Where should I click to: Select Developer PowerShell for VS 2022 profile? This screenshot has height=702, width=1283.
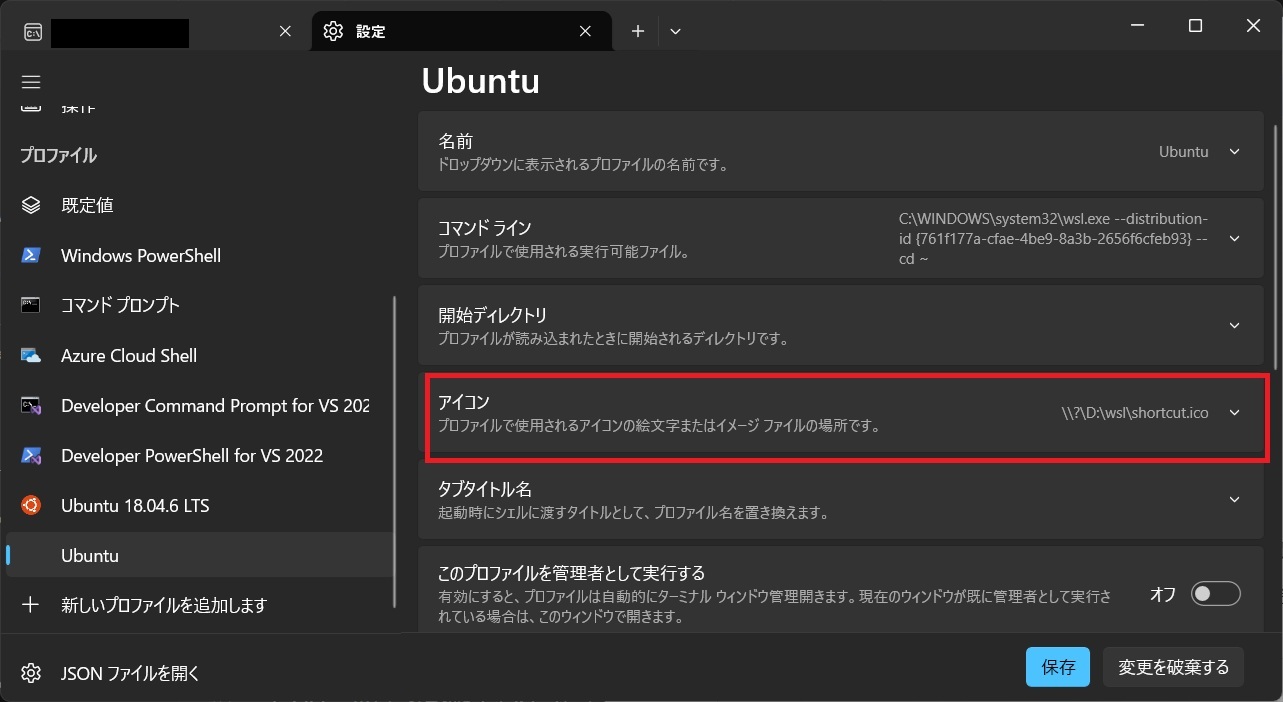(x=200, y=455)
